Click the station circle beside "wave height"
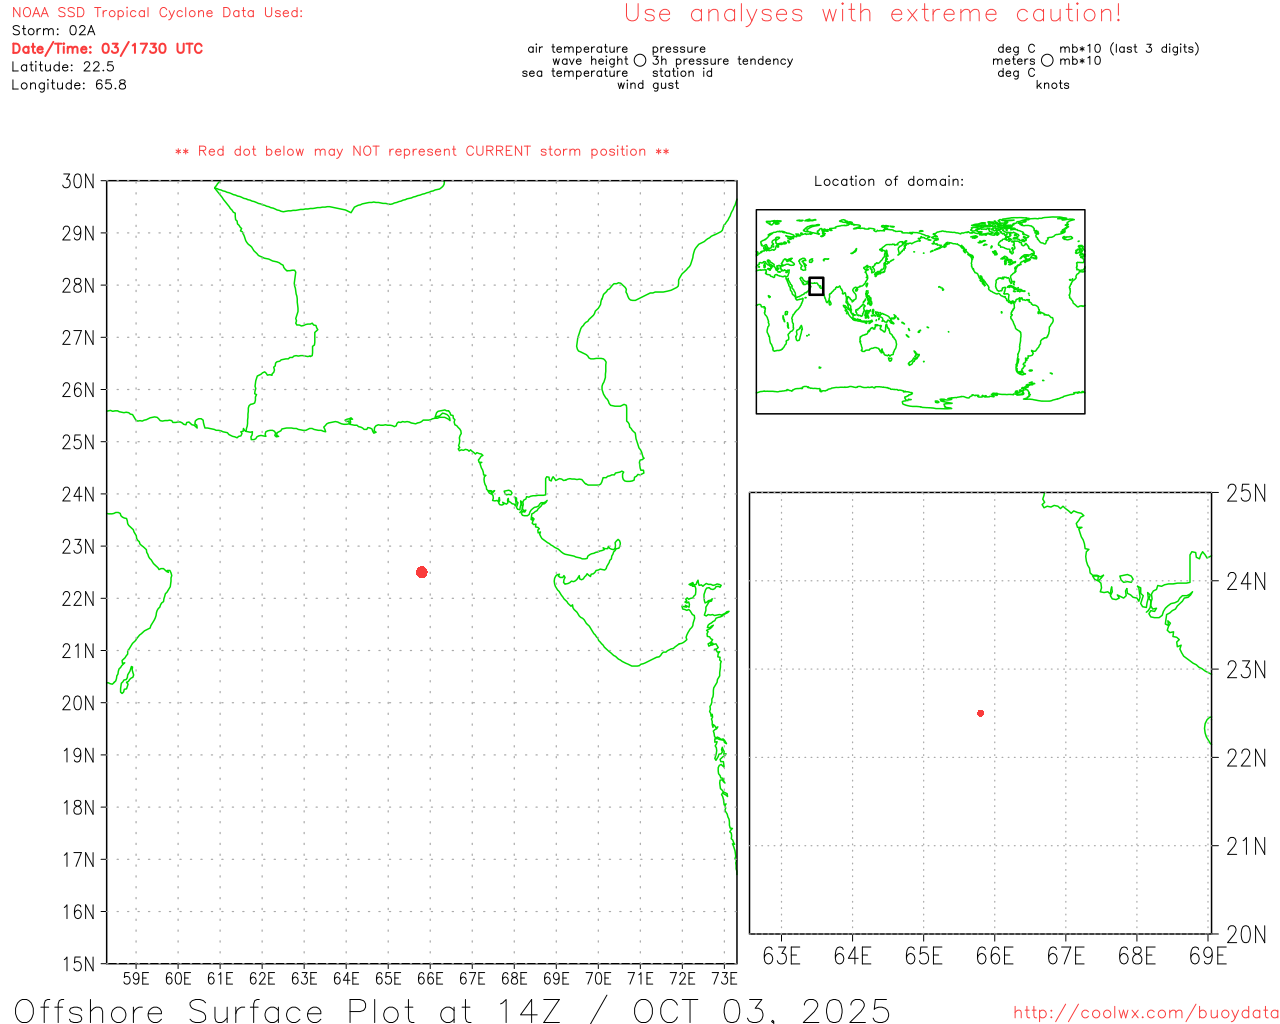 click(640, 61)
